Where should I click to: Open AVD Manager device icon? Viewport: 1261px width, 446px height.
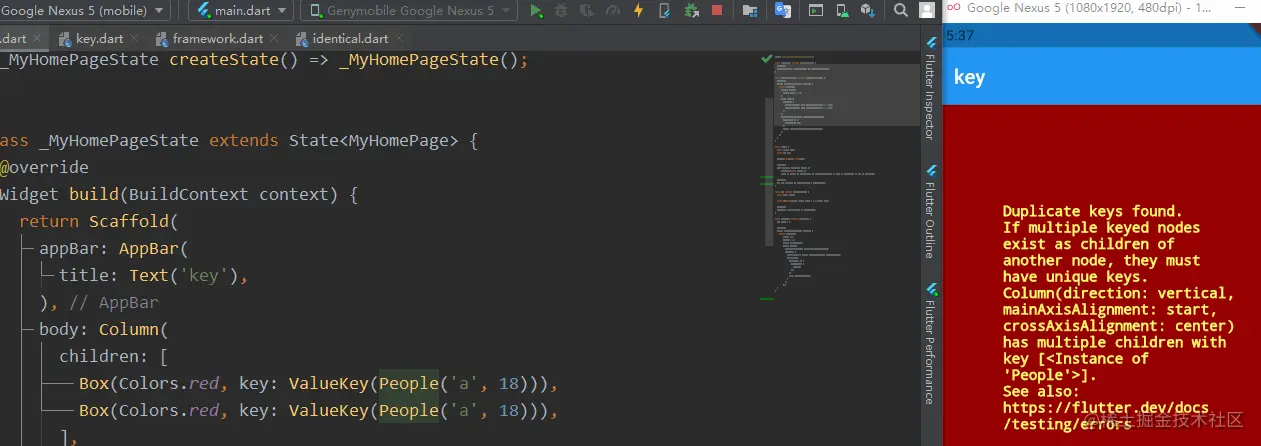[842, 11]
